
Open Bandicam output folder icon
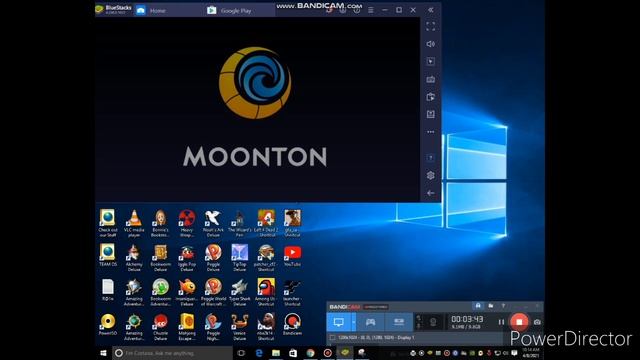(x=491, y=306)
